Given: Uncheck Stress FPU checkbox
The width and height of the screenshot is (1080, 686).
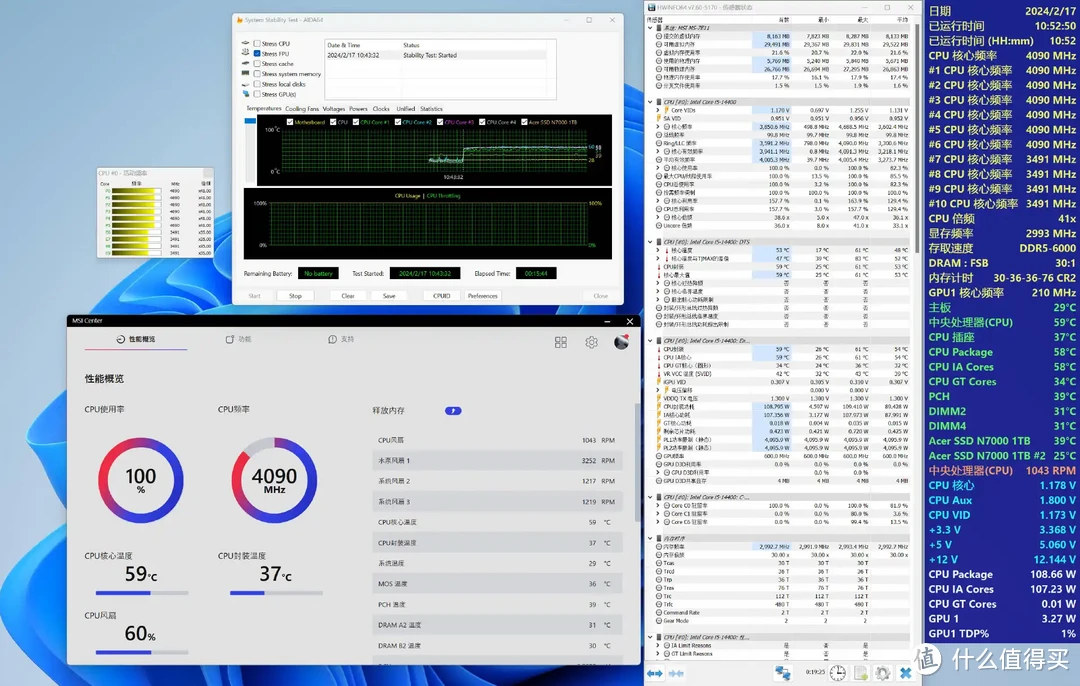Looking at the screenshot, I should (257, 53).
